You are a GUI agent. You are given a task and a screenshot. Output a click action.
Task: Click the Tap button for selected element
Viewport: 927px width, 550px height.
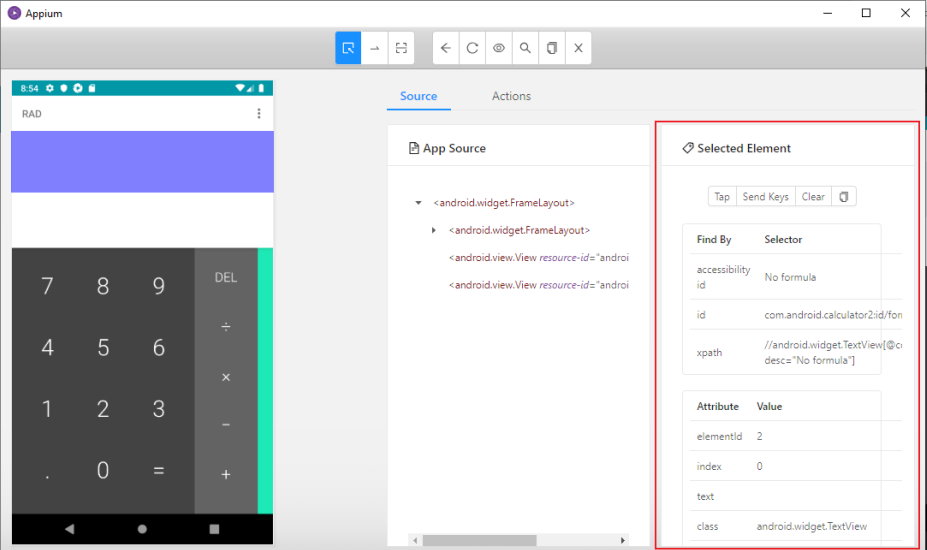pyautogui.click(x=722, y=196)
